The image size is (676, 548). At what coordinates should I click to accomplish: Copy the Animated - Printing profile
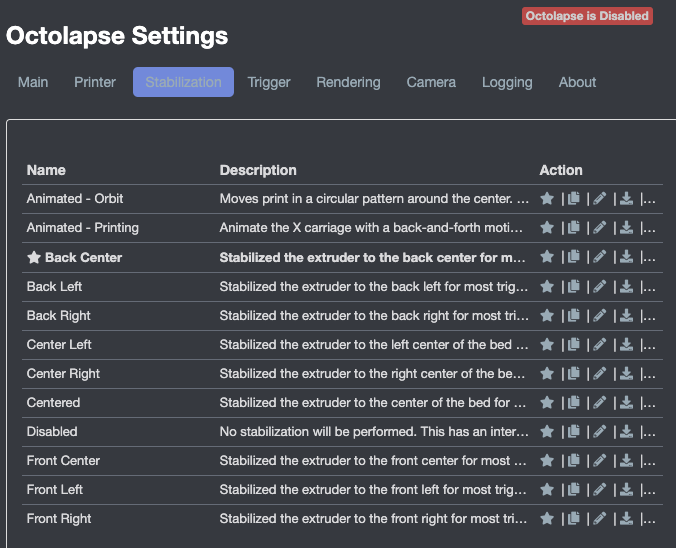click(x=574, y=228)
